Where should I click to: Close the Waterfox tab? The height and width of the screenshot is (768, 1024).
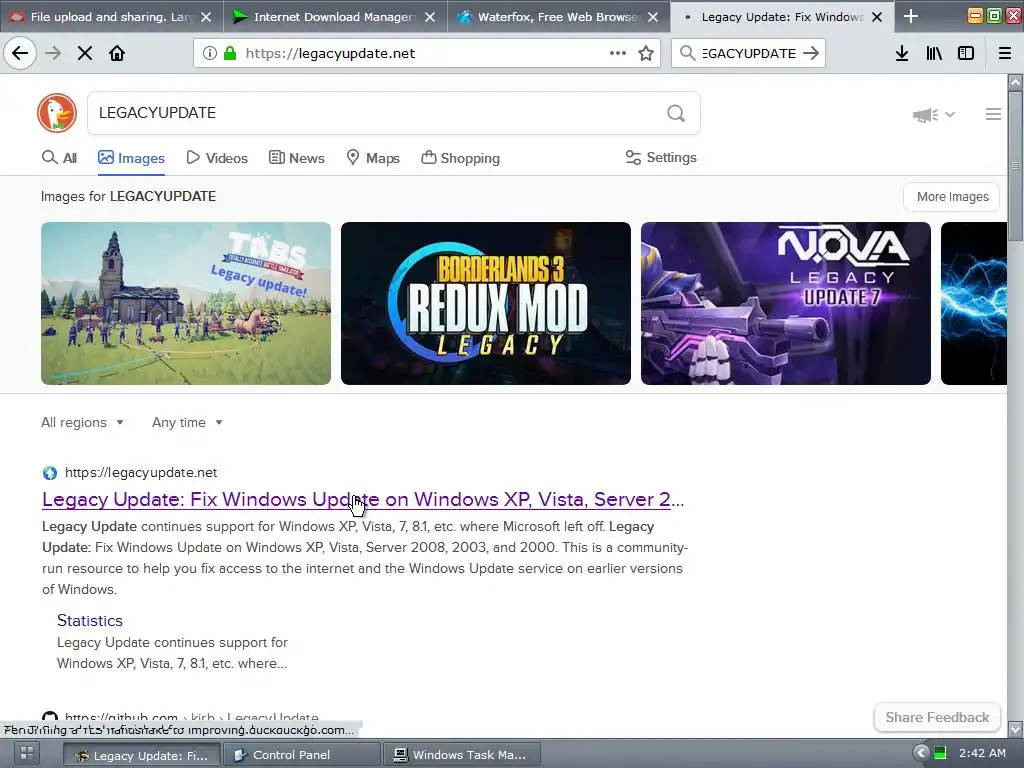(x=652, y=17)
